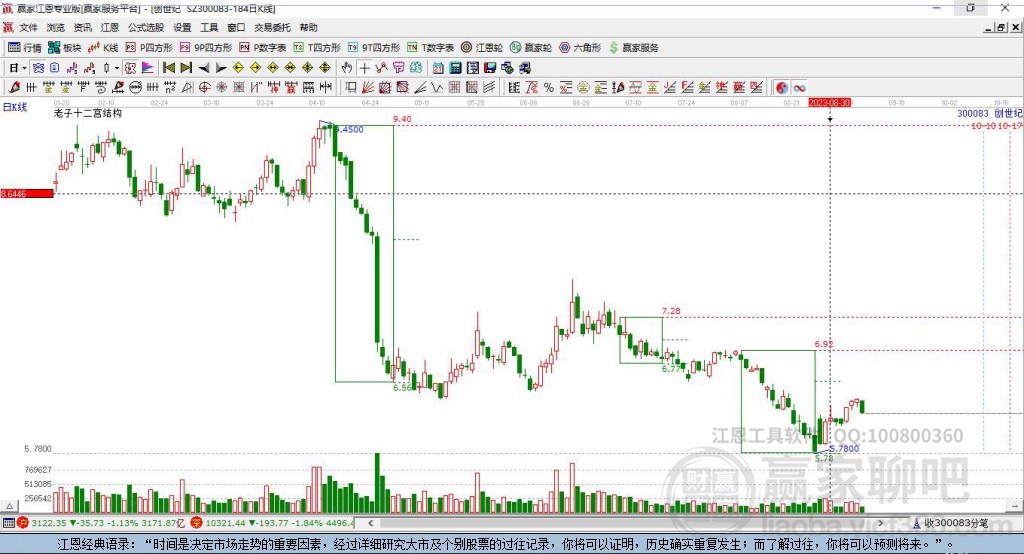This screenshot has width=1024, height=554.
Task: Open the 文件 menu
Action: (x=28, y=27)
